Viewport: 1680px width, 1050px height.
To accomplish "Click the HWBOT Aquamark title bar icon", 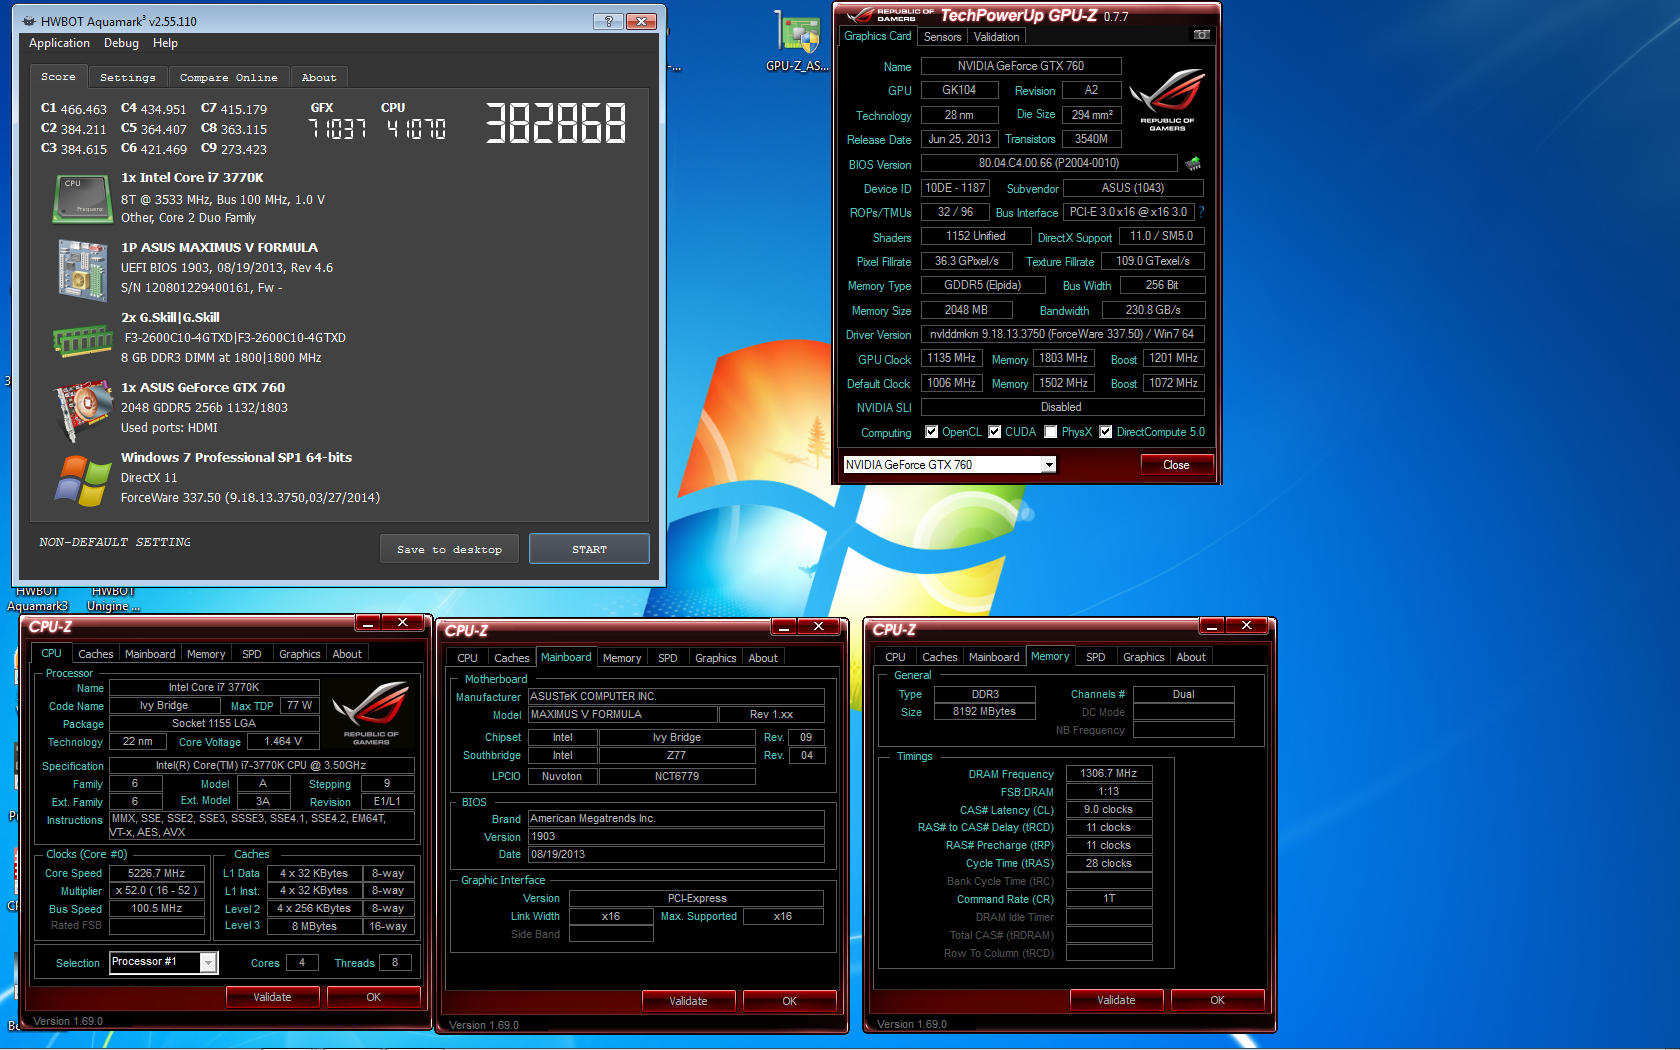I will pyautogui.click(x=28, y=21).
